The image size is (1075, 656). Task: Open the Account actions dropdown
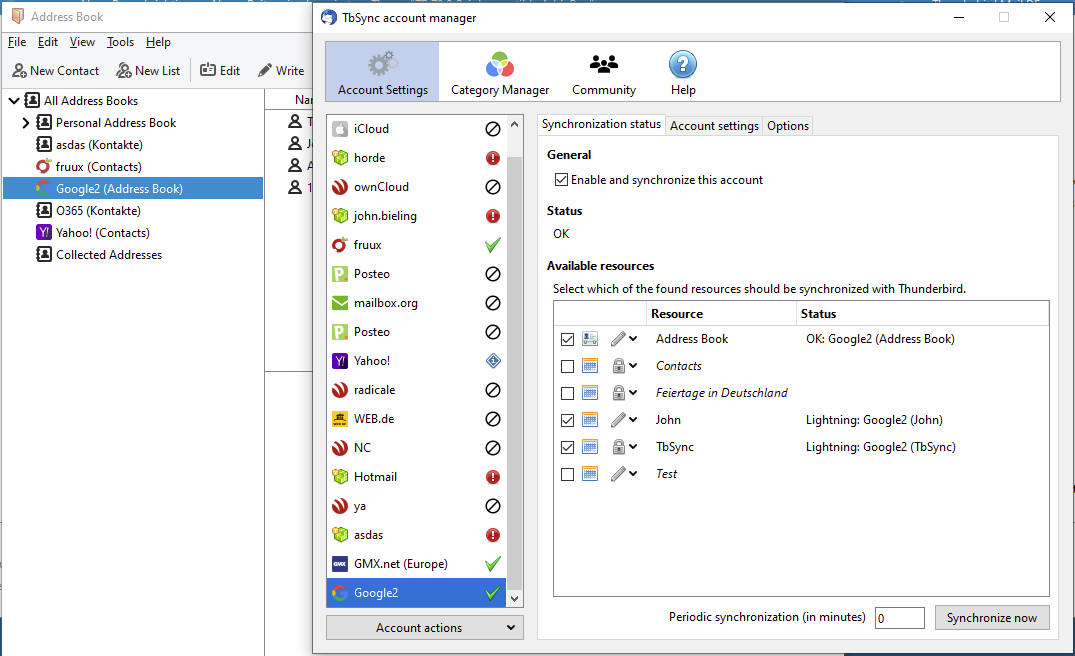click(x=424, y=628)
